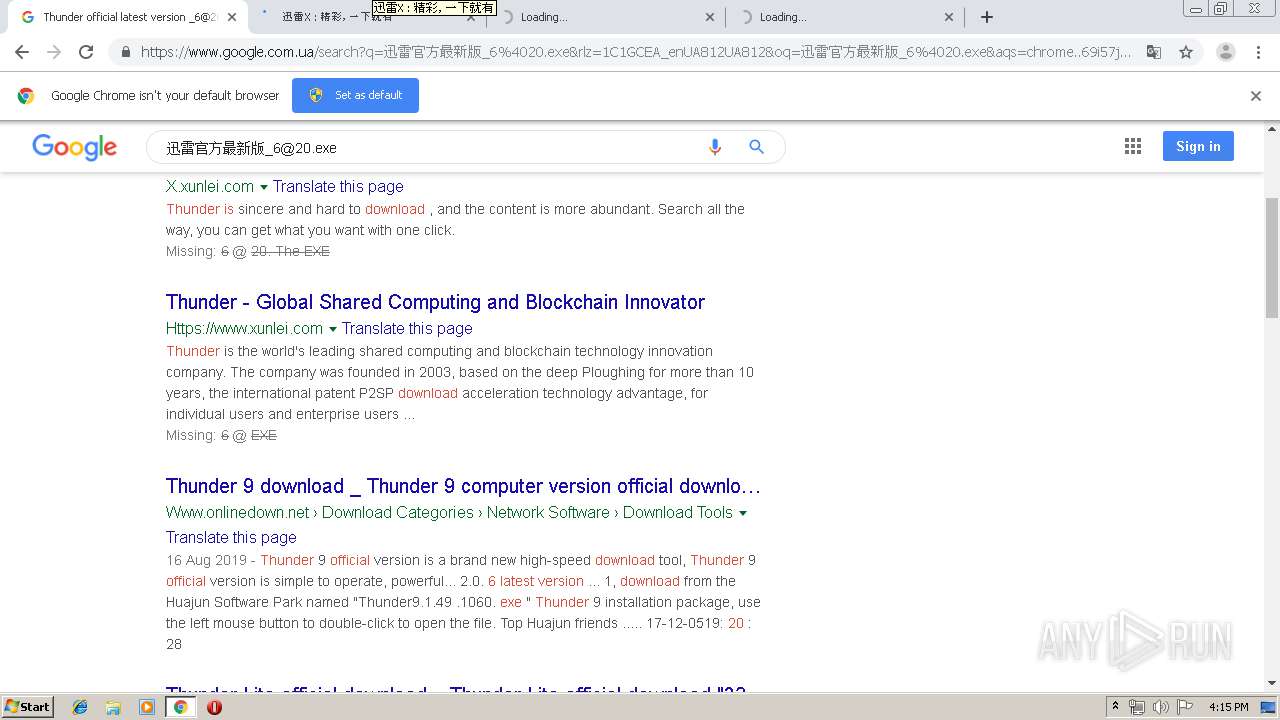
Task: Open the Chrome profile avatar
Action: coord(1226,52)
